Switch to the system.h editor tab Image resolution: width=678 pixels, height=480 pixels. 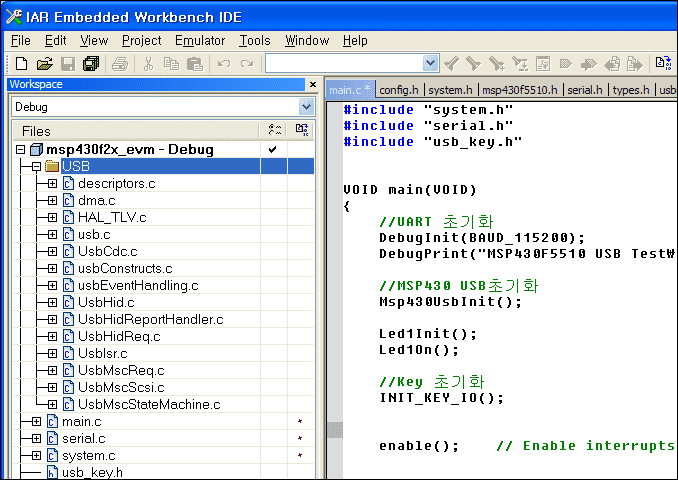(x=450, y=90)
